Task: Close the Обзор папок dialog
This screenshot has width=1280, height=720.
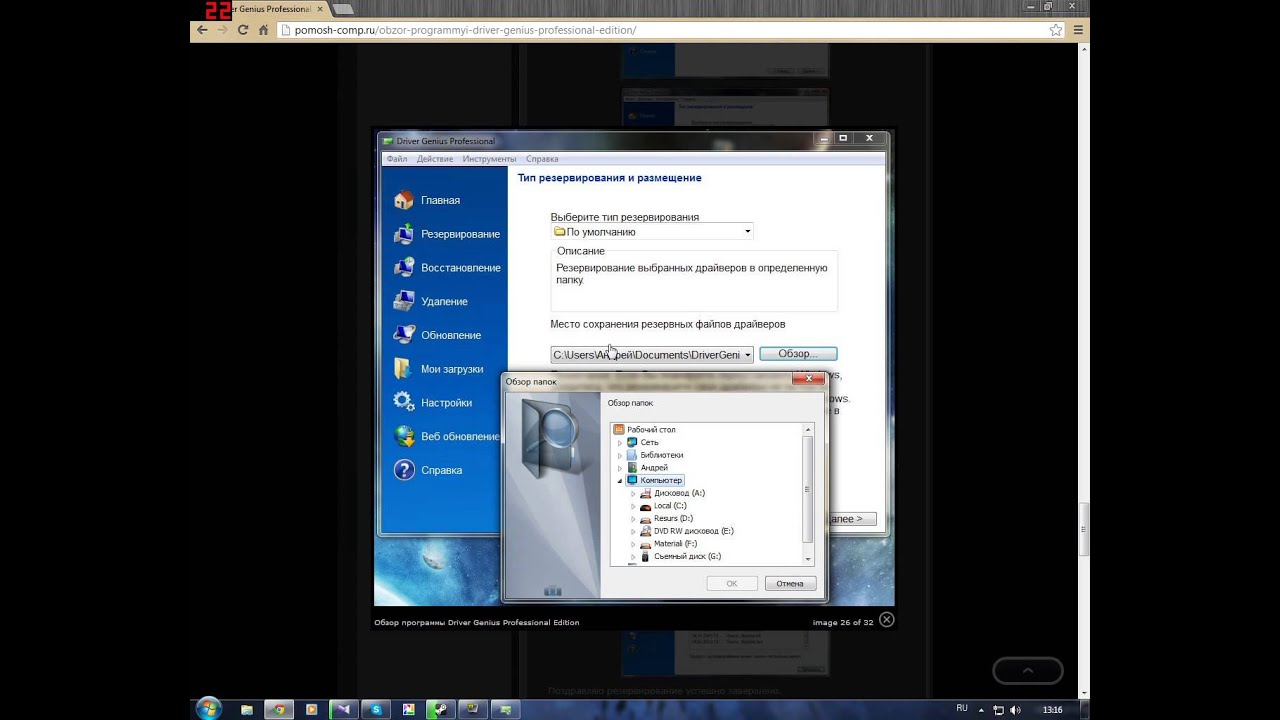Action: click(808, 378)
